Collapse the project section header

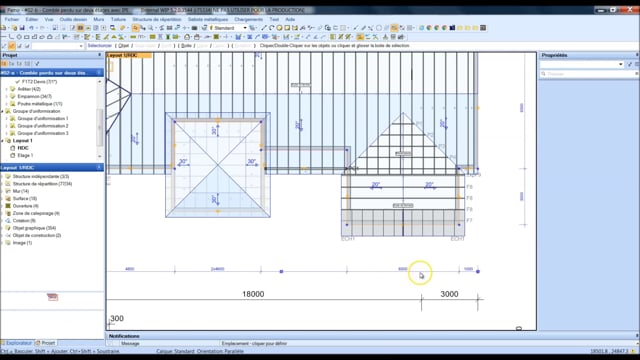pyautogui.click(x=99, y=73)
